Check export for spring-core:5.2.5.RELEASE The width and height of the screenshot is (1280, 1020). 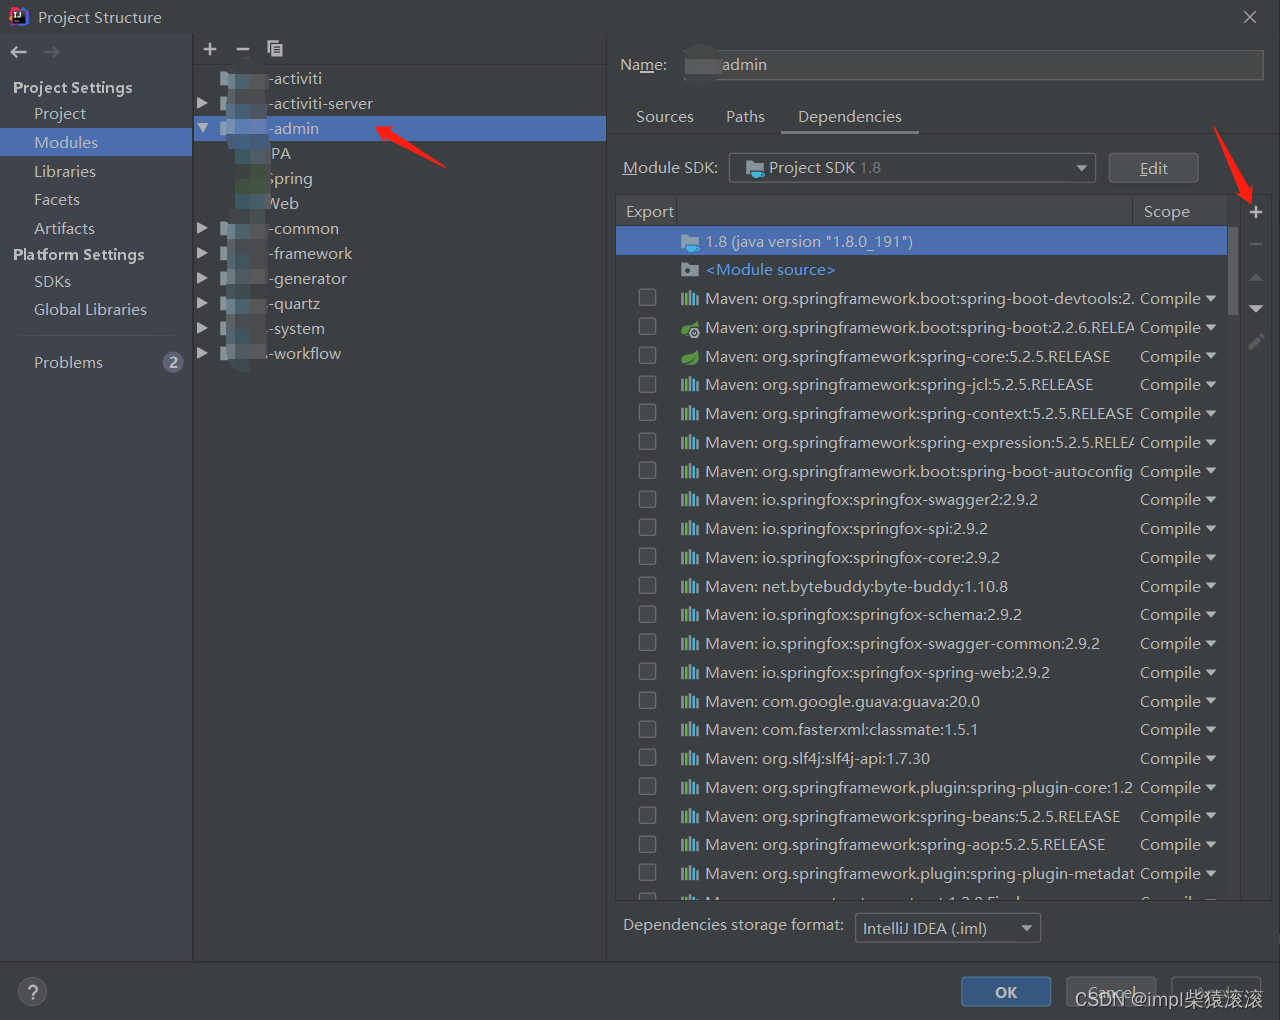[x=648, y=356]
